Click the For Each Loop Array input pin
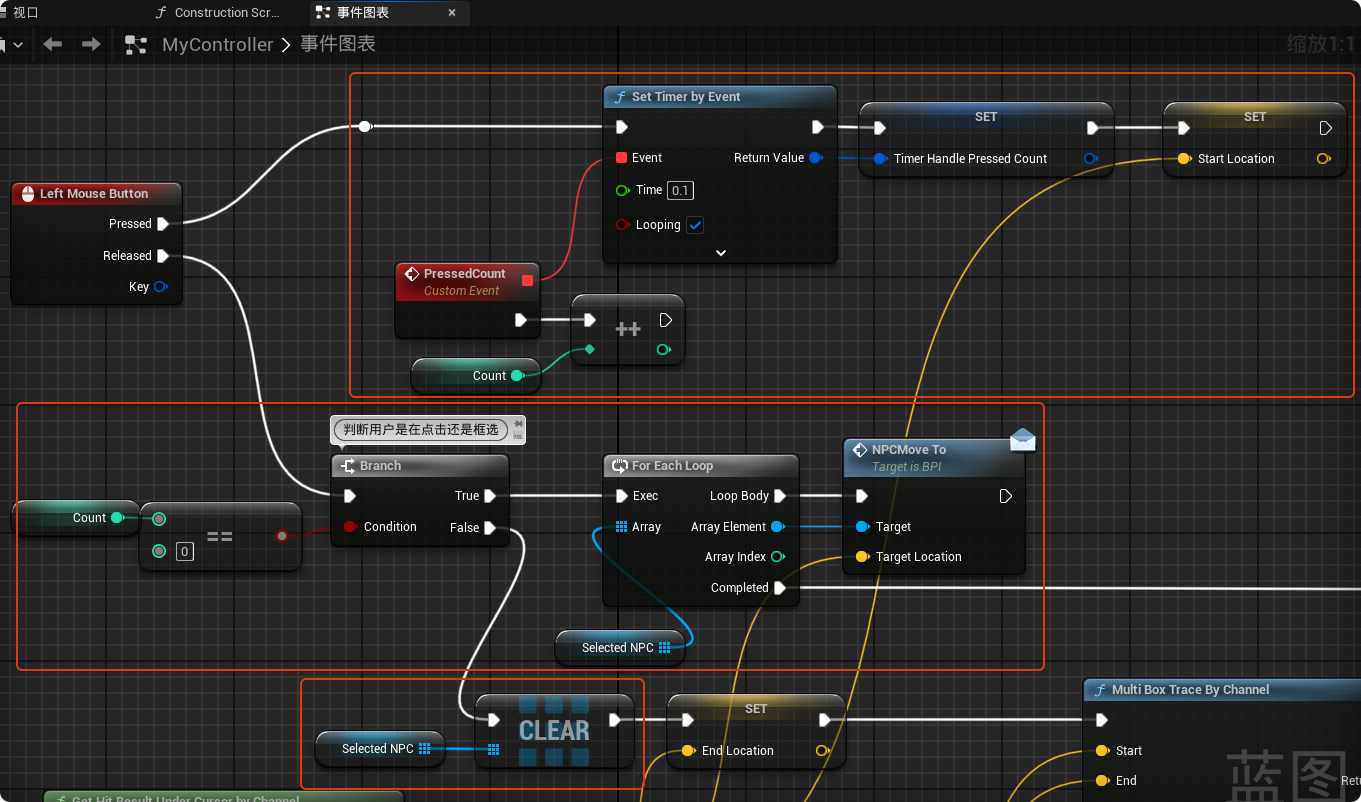Screen dimensions: 1361x802 pos(621,527)
